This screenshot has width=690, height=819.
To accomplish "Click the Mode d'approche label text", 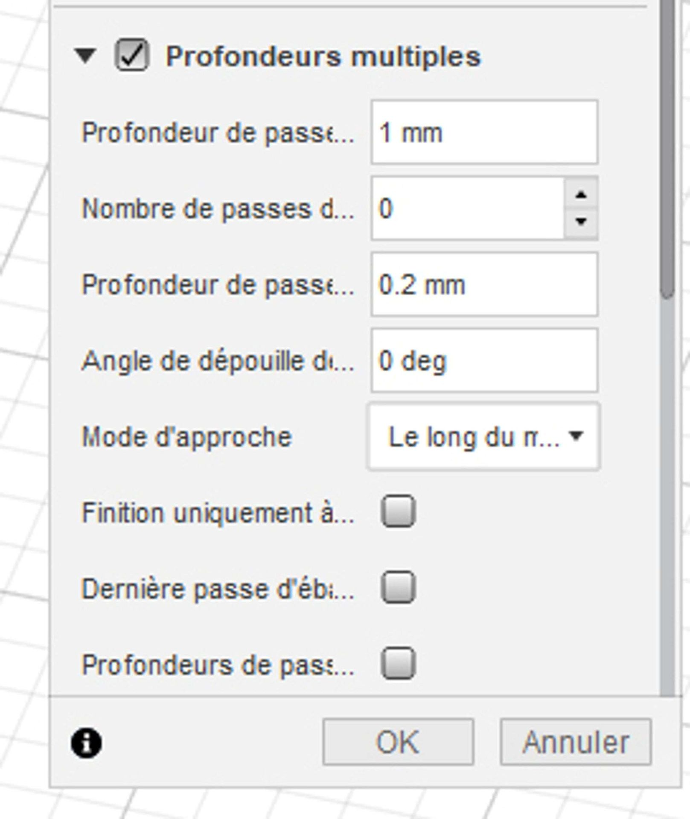I will coord(186,437).
